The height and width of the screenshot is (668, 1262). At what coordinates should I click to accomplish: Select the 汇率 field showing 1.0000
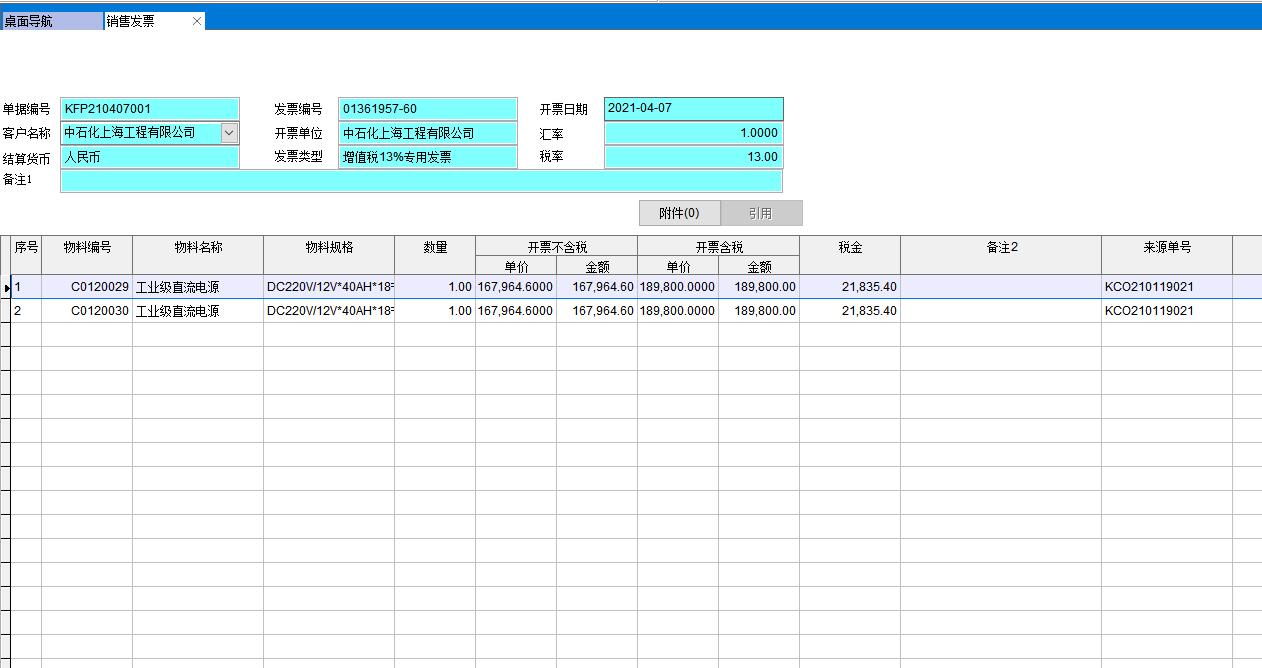point(693,133)
